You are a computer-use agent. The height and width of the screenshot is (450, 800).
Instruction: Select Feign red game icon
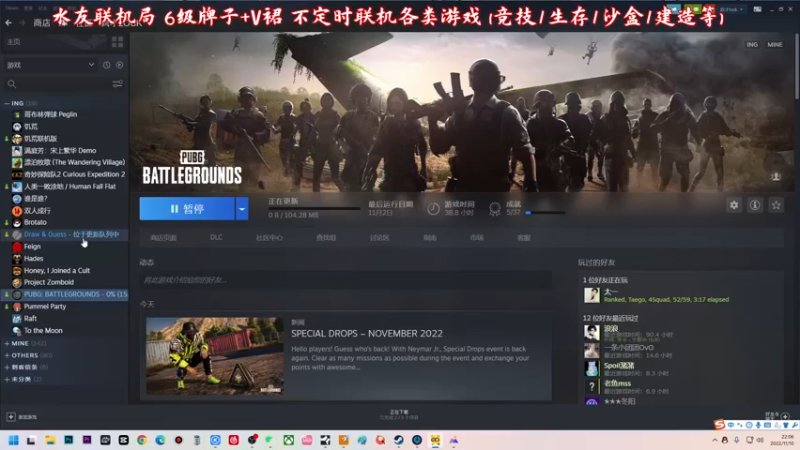pos(17,246)
